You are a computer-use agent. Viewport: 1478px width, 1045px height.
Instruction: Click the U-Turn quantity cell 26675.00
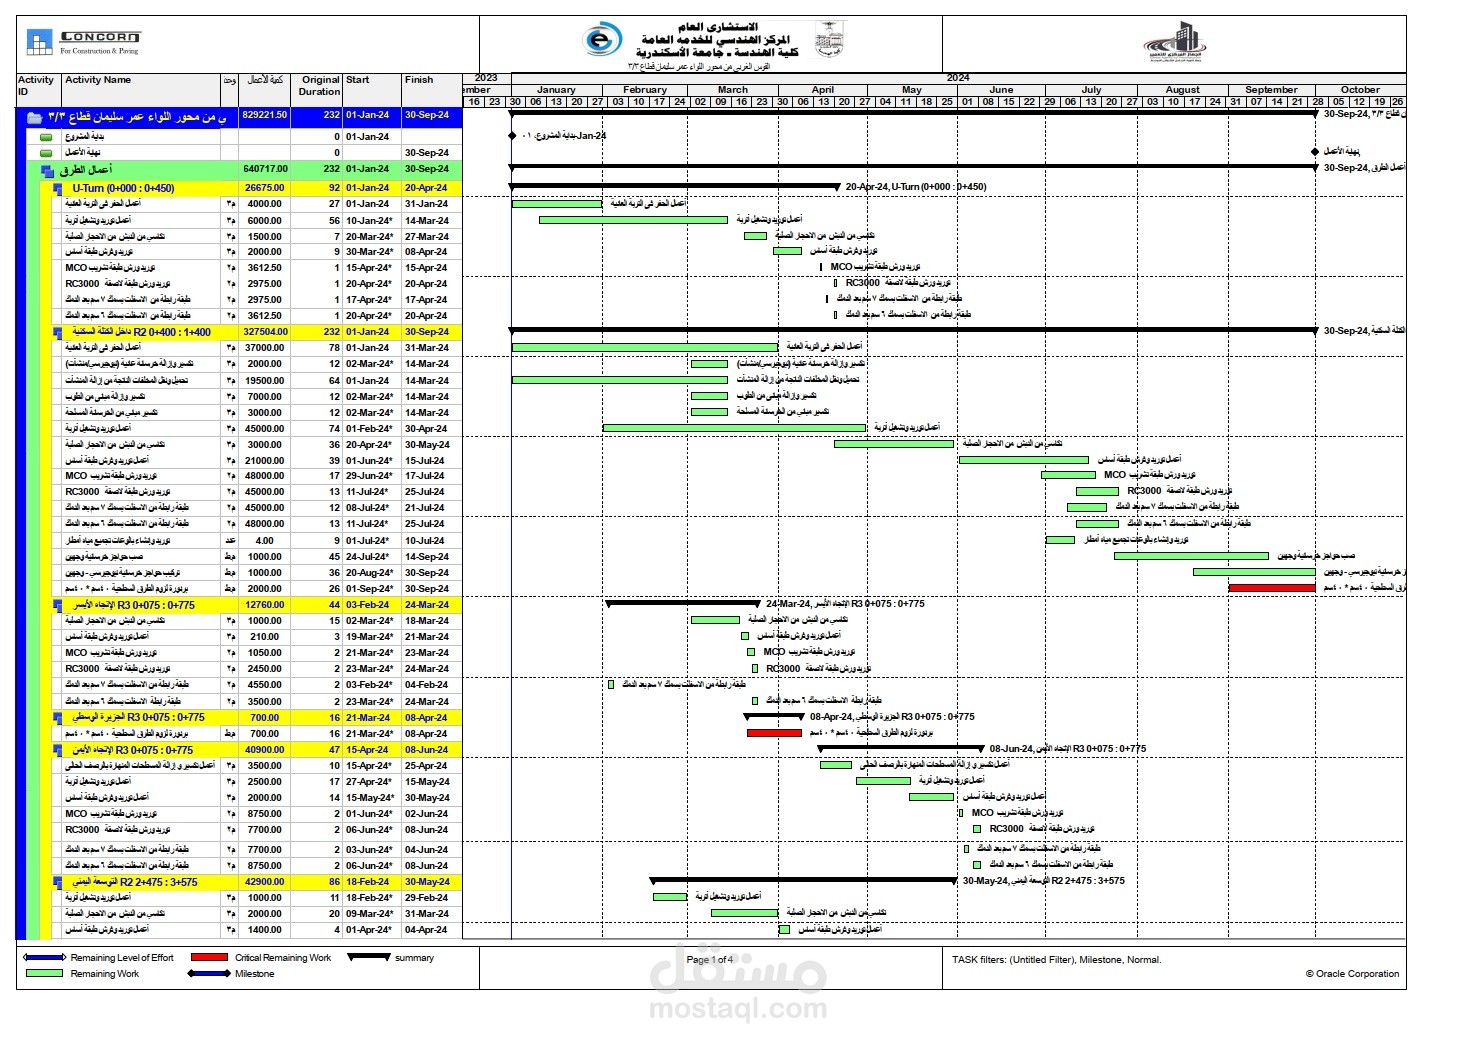(x=265, y=188)
